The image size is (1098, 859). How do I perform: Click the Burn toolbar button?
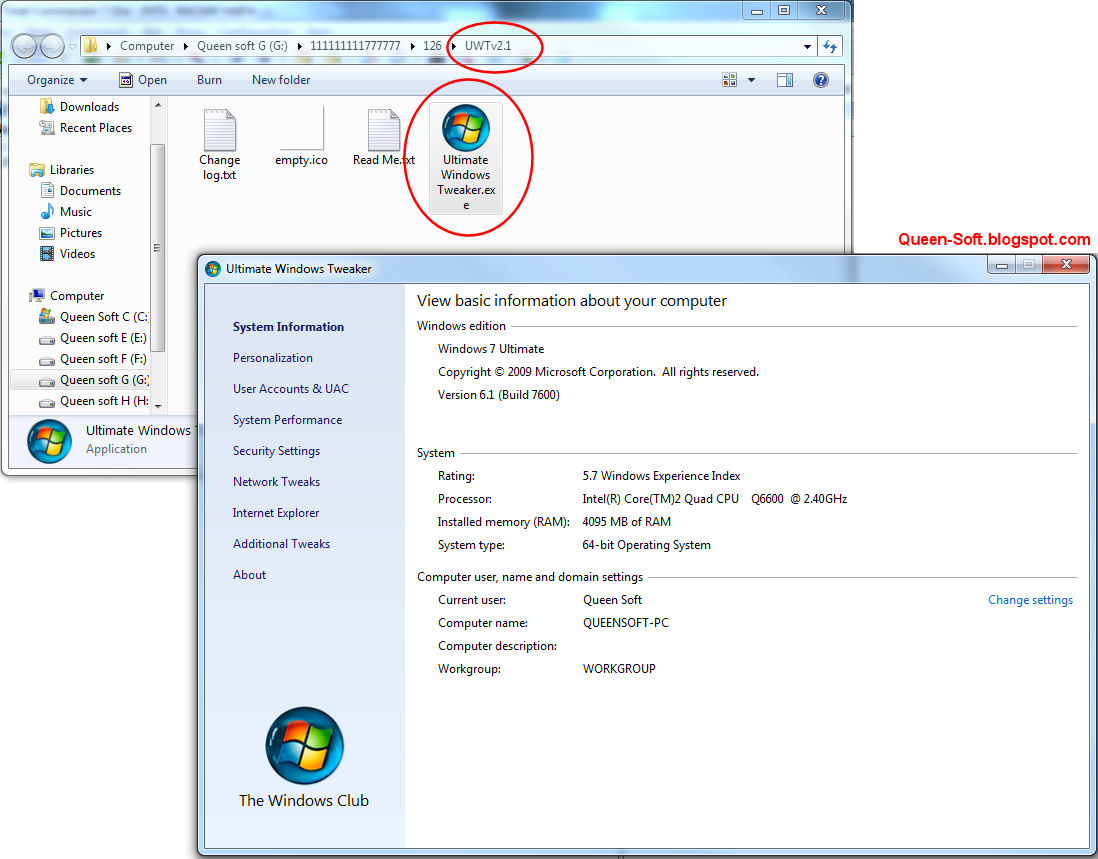pyautogui.click(x=209, y=80)
